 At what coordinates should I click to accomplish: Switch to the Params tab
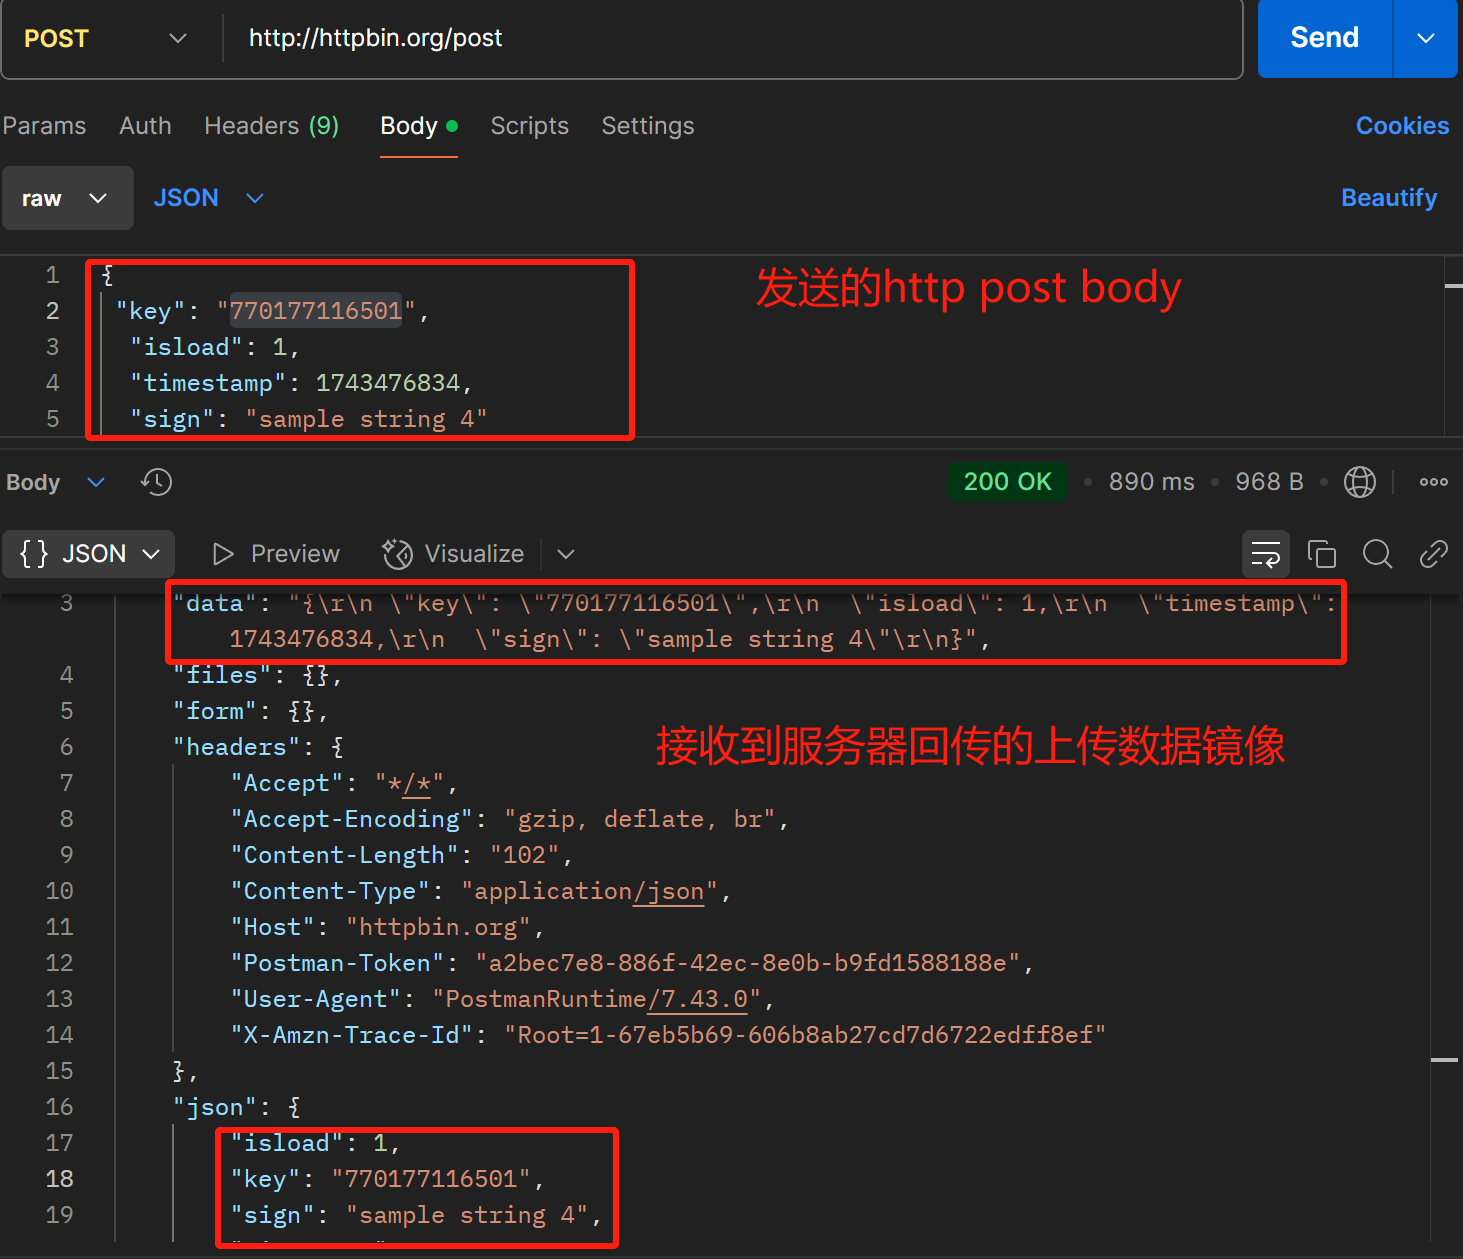[x=44, y=126]
